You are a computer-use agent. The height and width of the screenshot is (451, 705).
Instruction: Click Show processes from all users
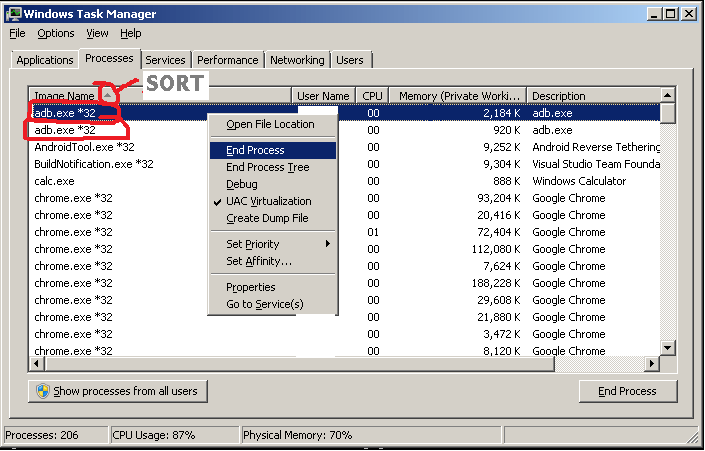coord(118,391)
